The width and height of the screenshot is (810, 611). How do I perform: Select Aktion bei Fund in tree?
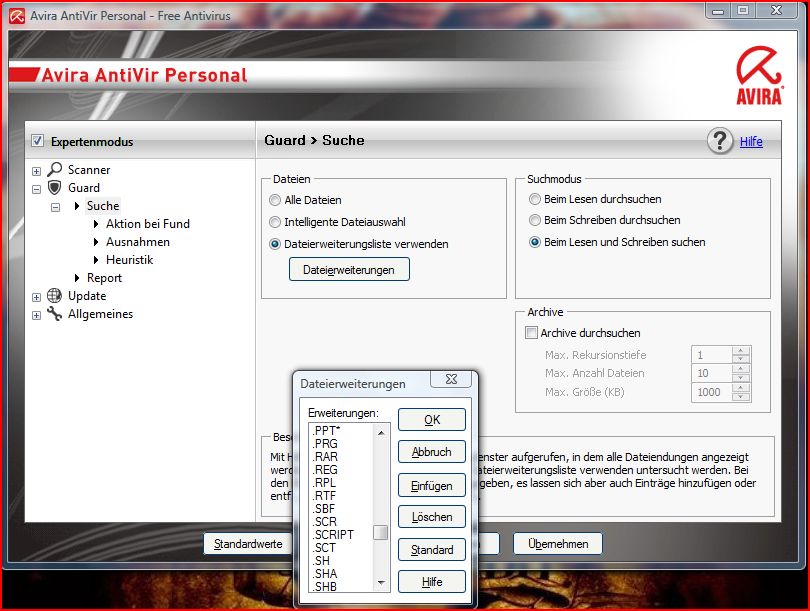click(147, 224)
